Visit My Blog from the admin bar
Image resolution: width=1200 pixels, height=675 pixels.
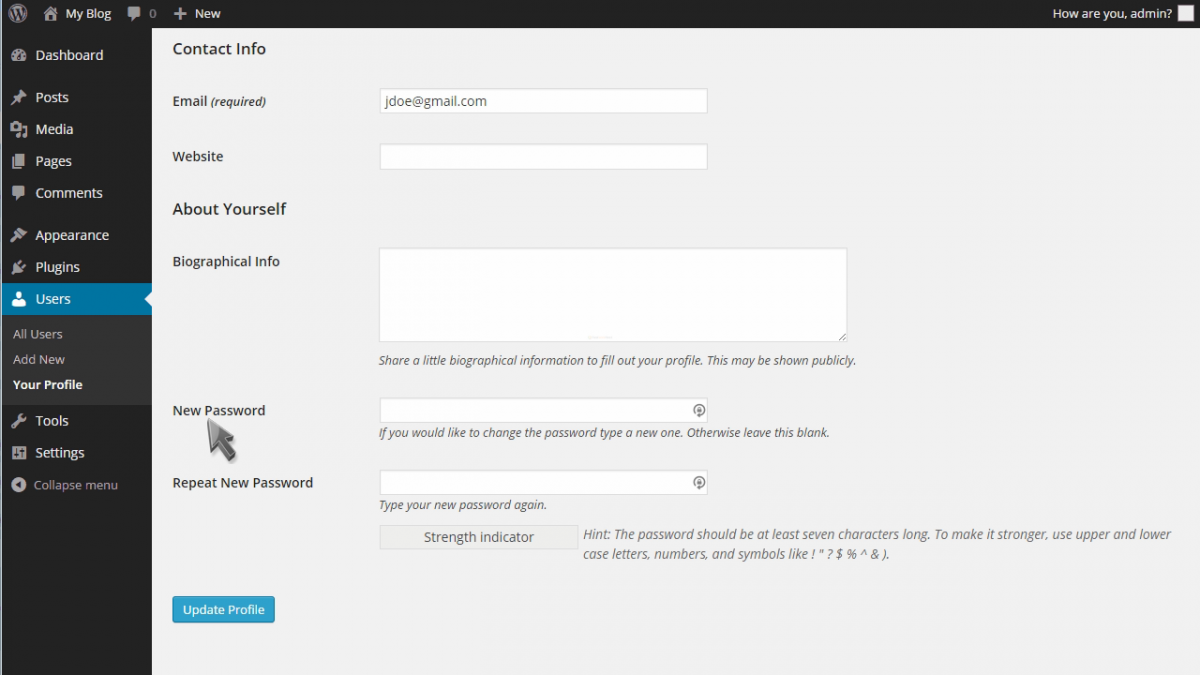pos(75,13)
